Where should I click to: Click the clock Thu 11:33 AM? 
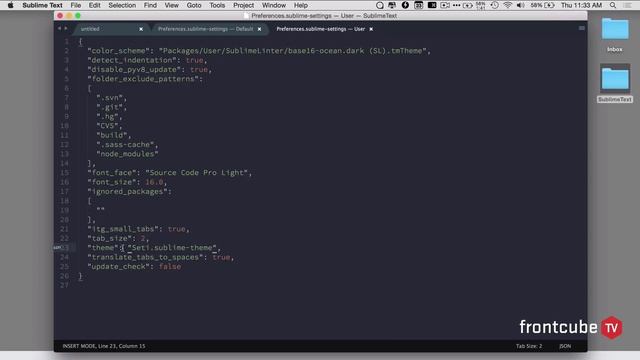pos(581,5)
